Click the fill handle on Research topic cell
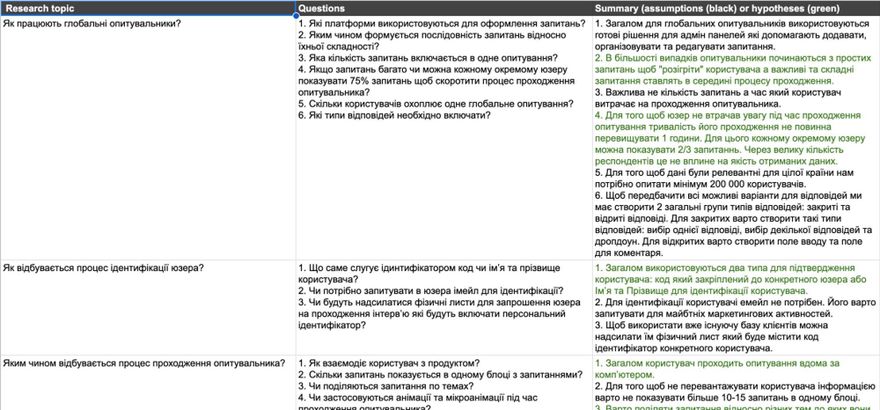 pos(295,16)
